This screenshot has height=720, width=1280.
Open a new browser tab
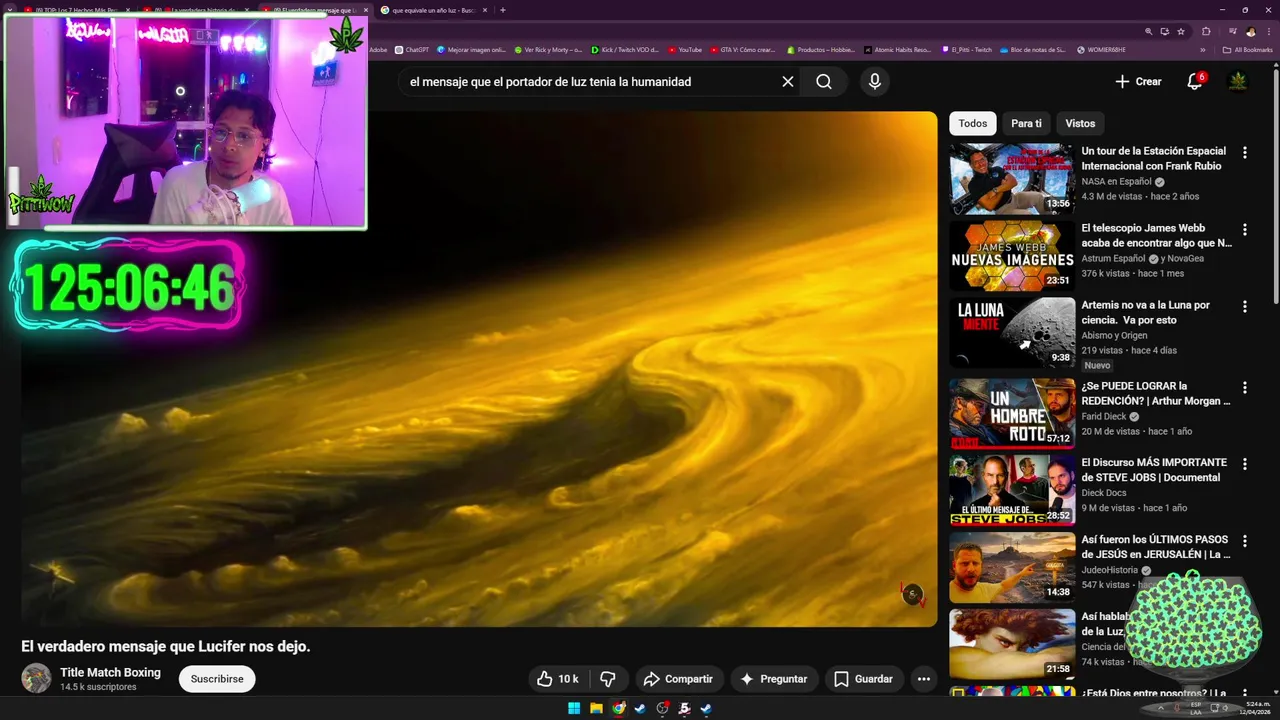(502, 10)
